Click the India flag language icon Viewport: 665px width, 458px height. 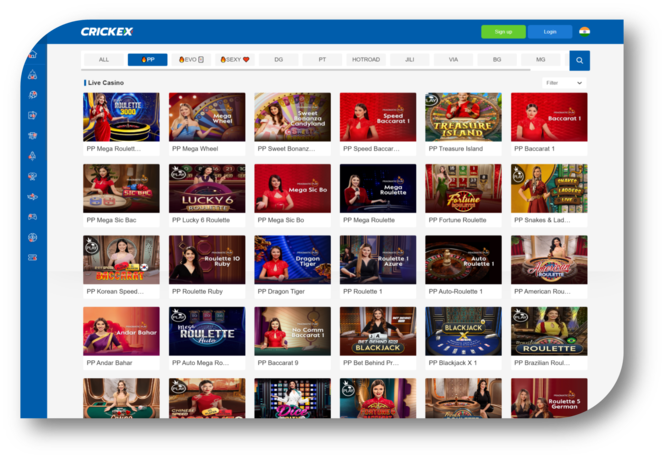pos(584,31)
